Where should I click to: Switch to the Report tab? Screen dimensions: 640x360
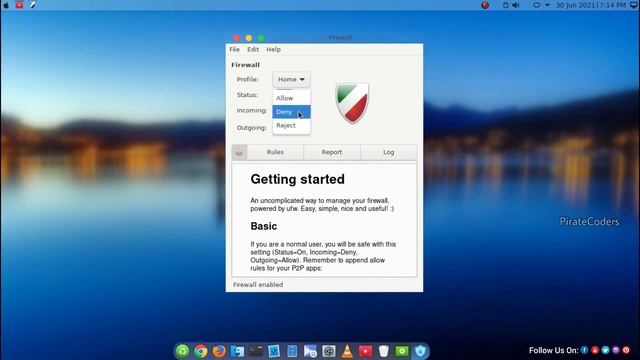coord(332,152)
